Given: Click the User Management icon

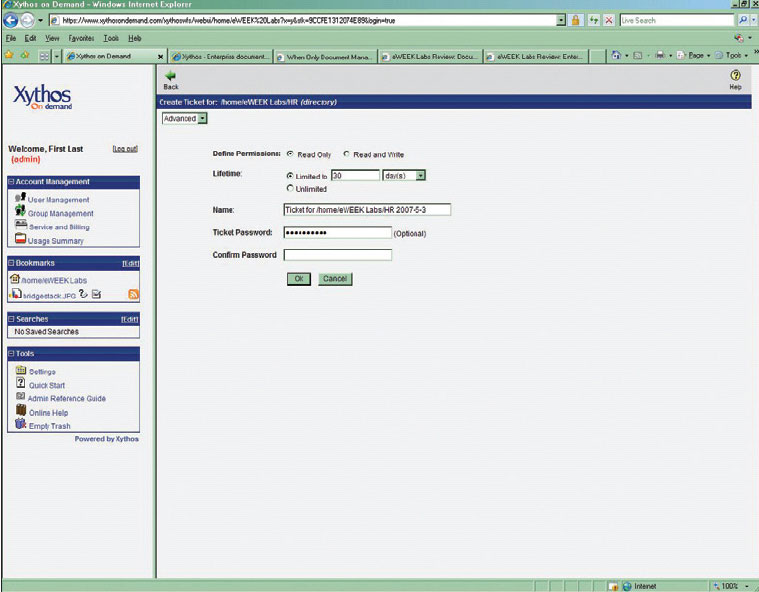Looking at the screenshot, I should pos(20,199).
